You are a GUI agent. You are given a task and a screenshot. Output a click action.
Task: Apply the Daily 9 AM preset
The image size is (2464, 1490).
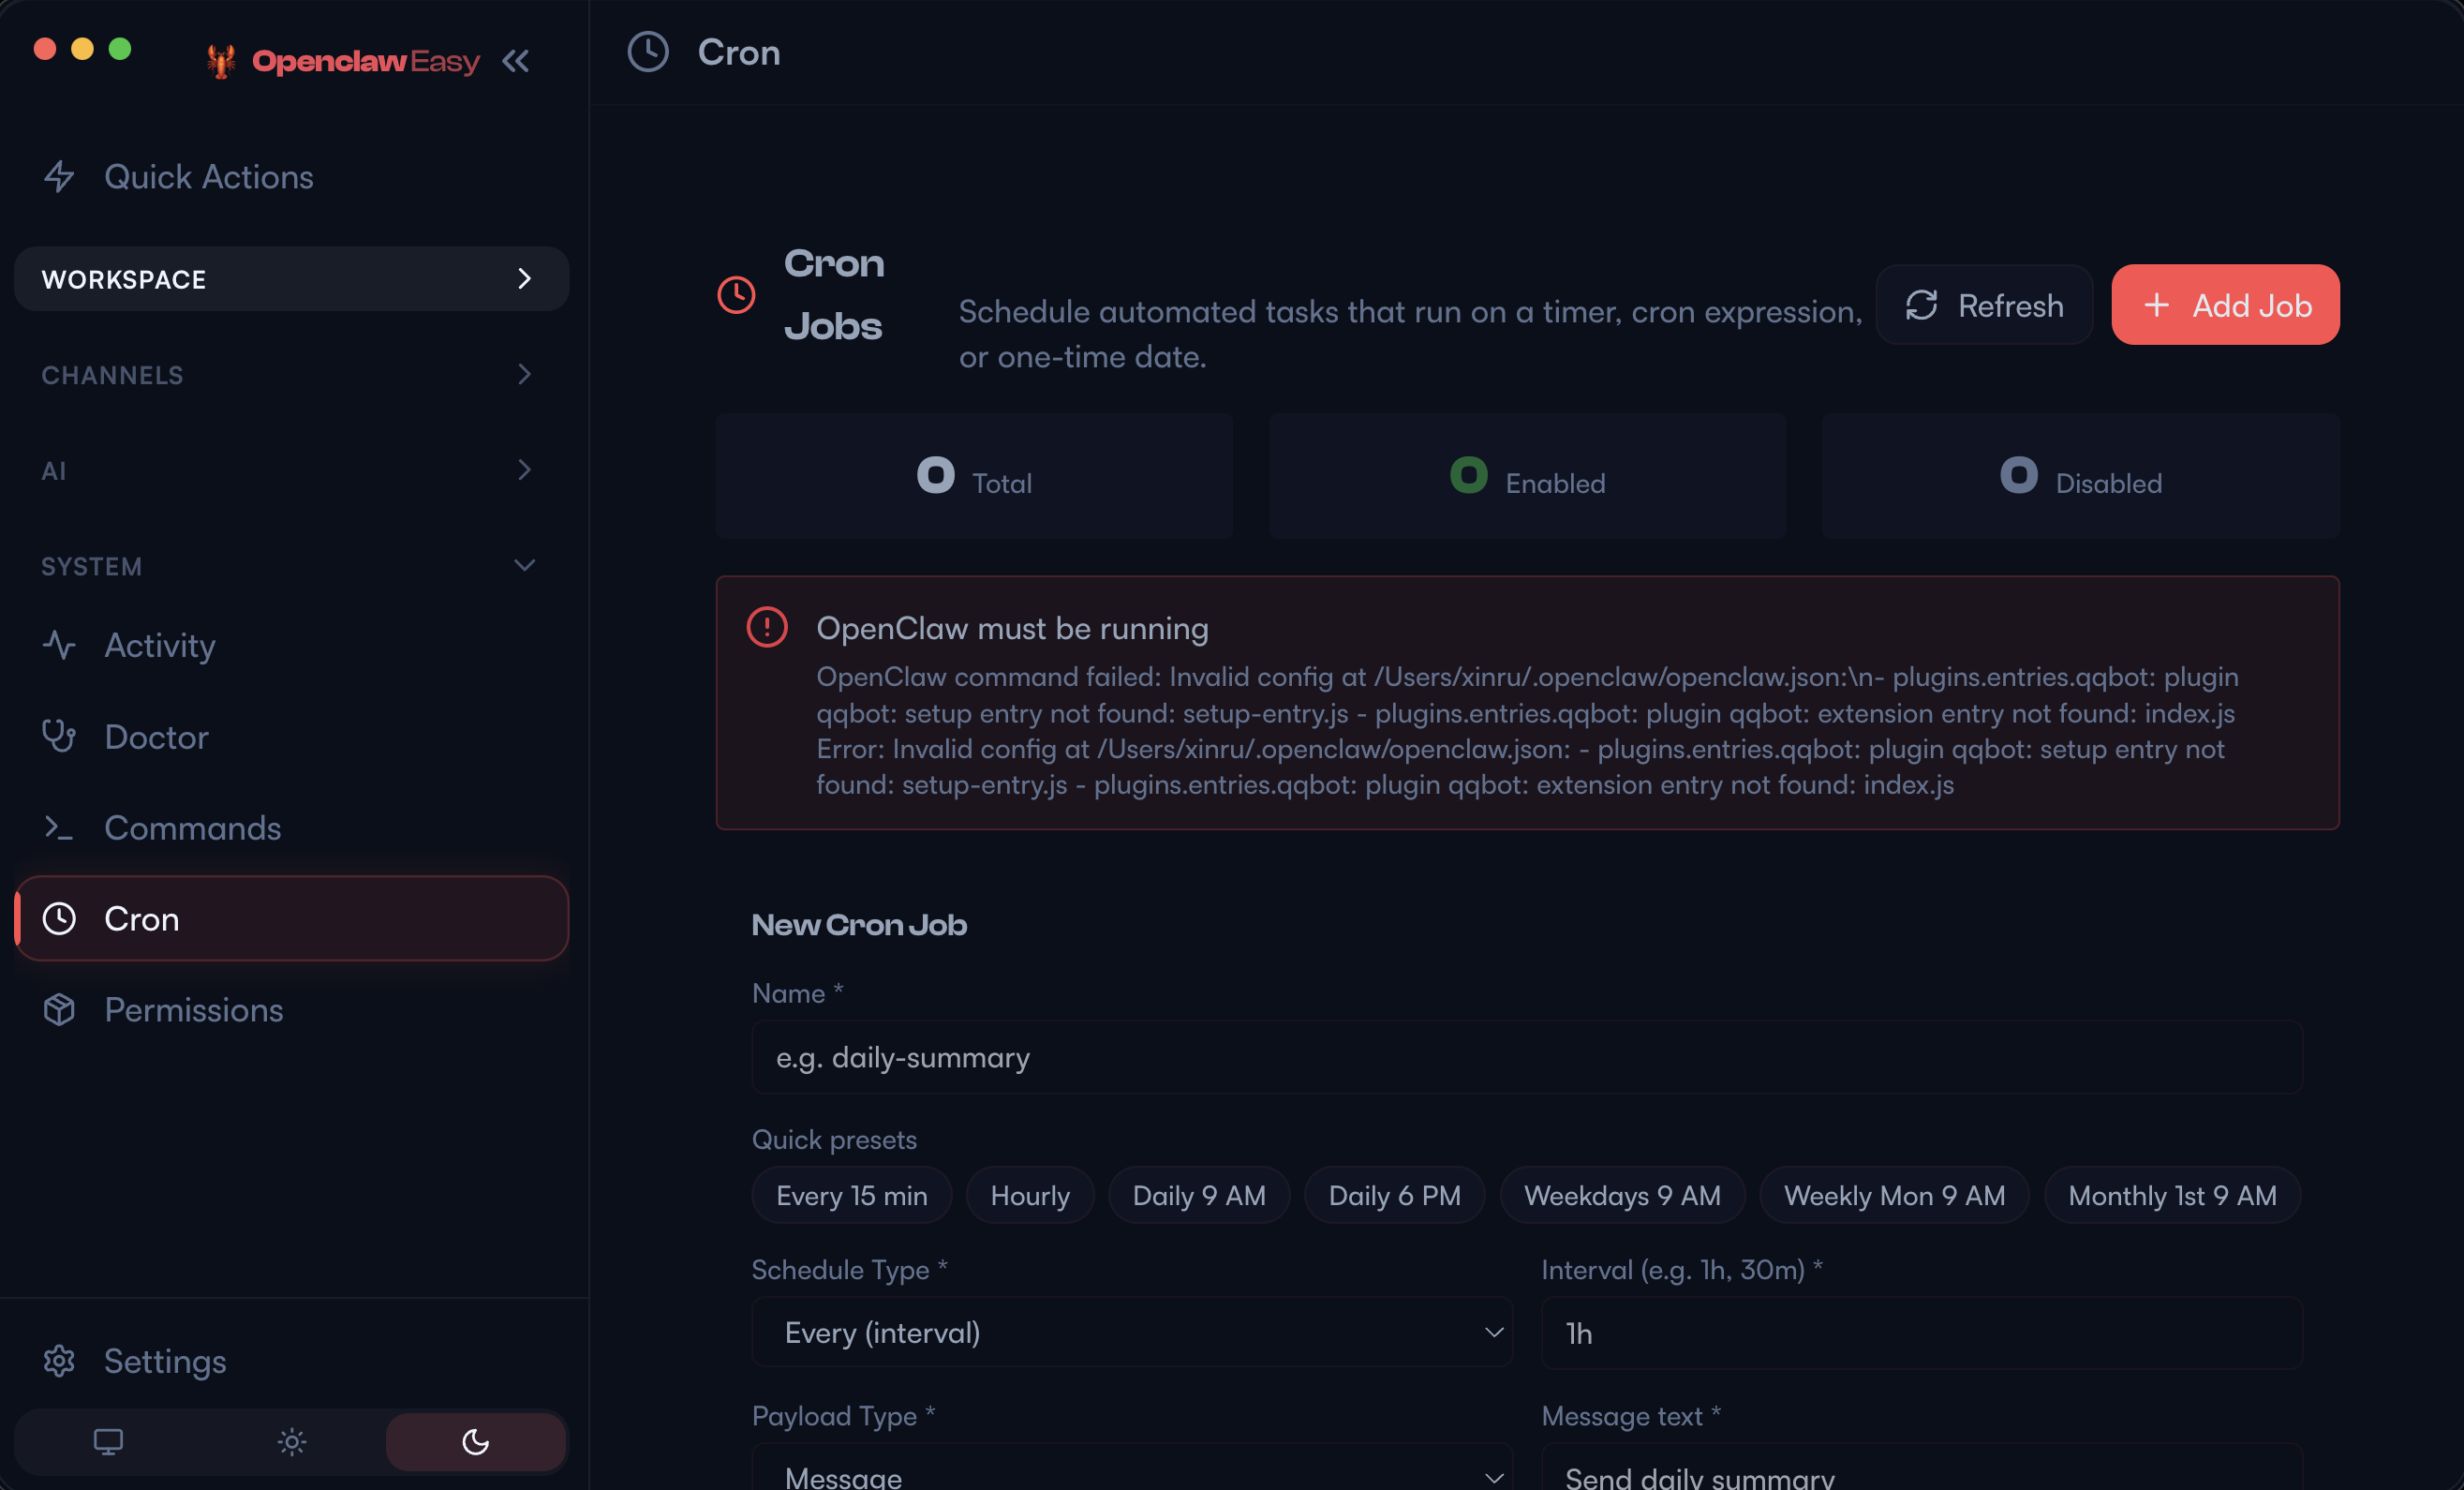coord(1199,1196)
